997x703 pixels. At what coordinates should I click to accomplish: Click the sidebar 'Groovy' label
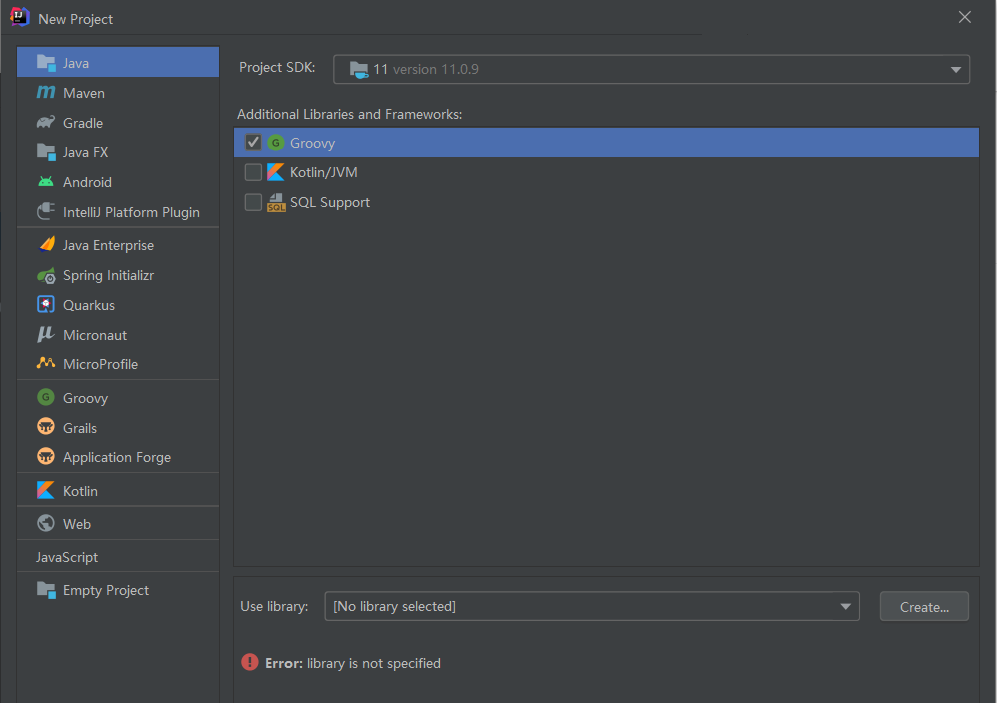[85, 399]
